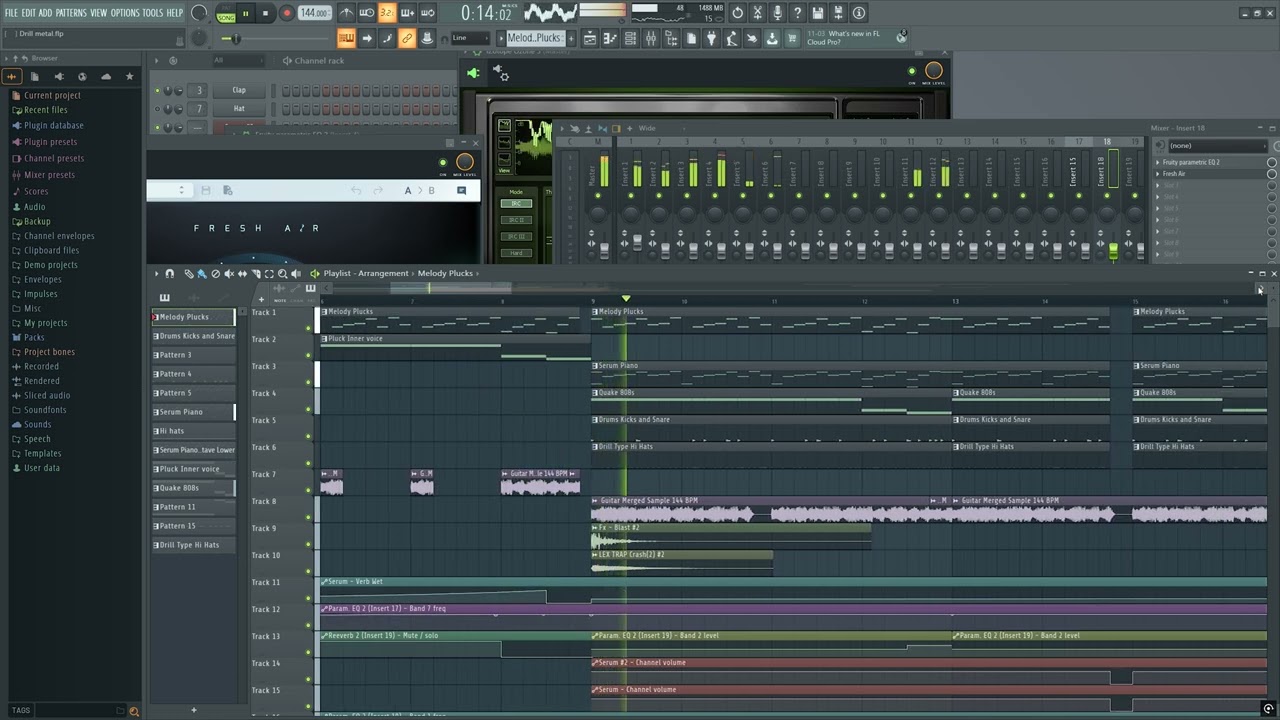
Task: Click the tempo 144.000 field
Action: [314, 13]
